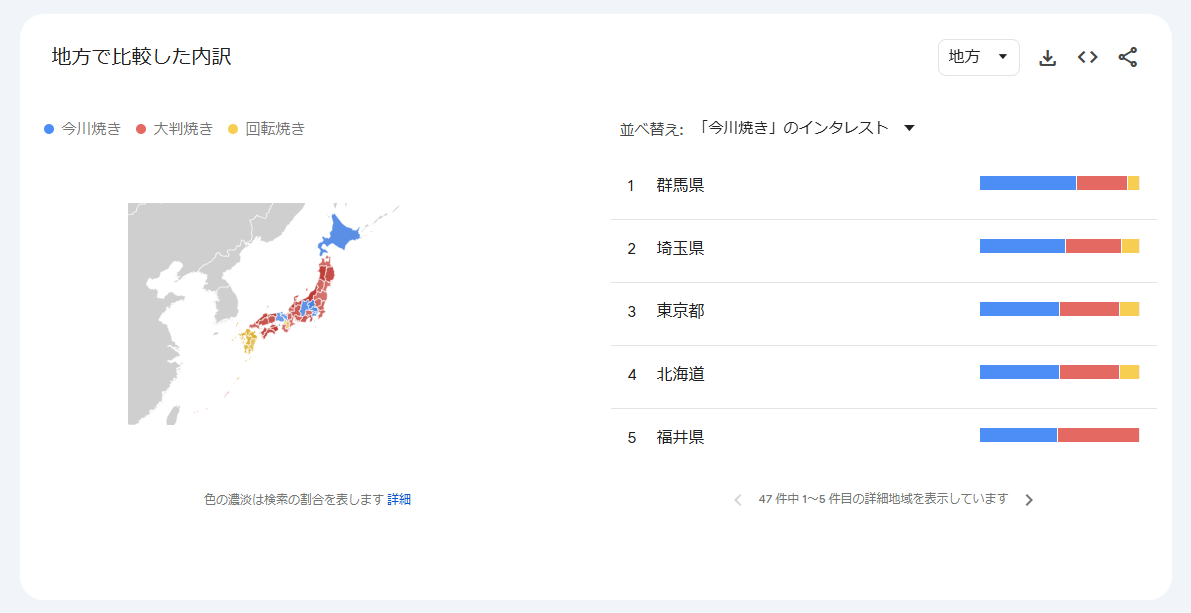Click the yellow 回転焼き legend dot
The height and width of the screenshot is (613, 1191).
pyautogui.click(x=233, y=129)
